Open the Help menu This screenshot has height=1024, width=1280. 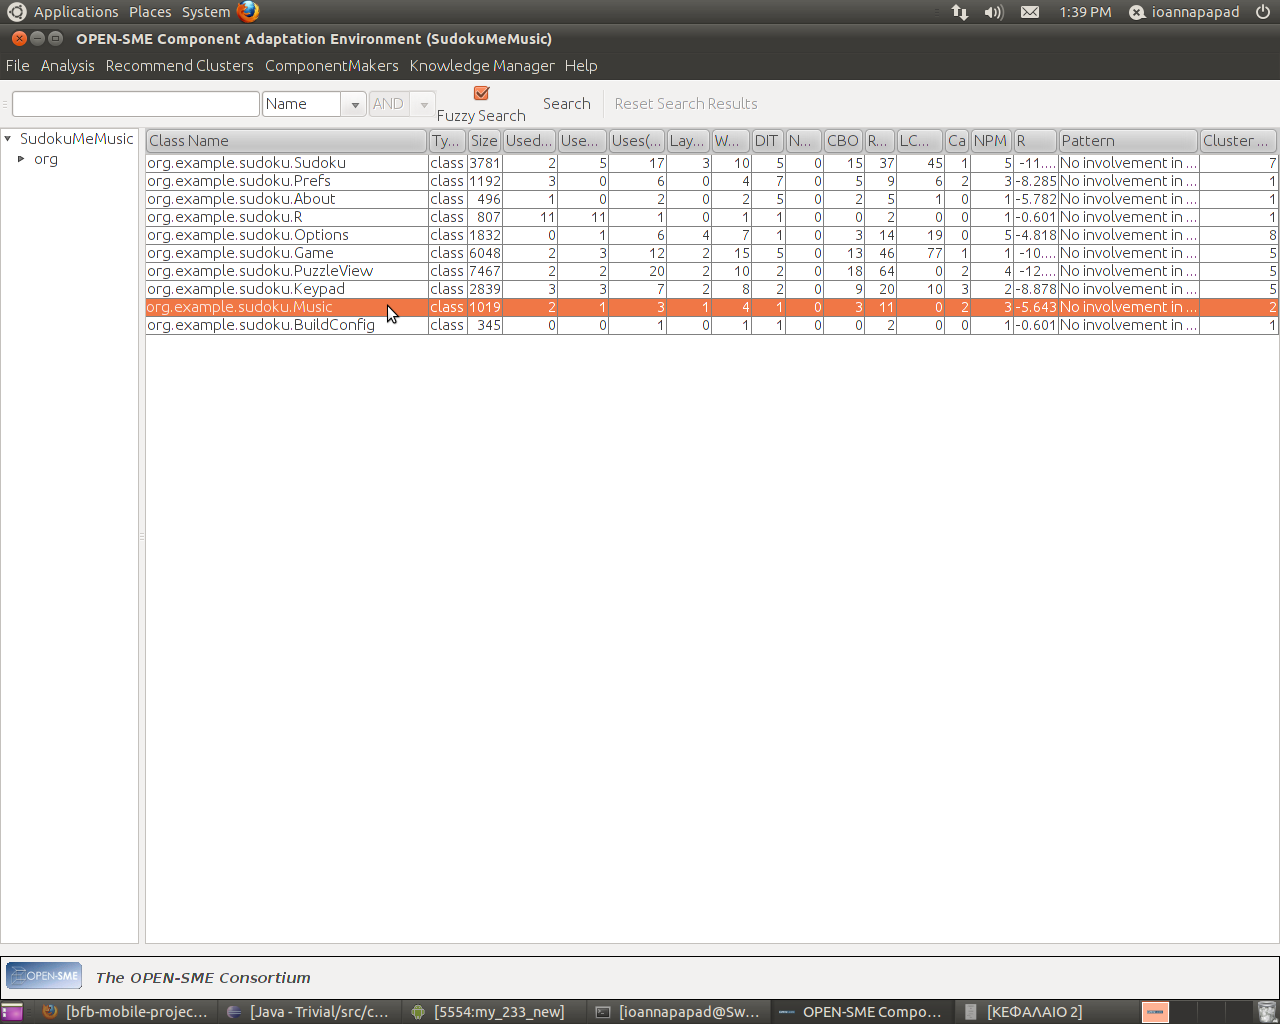click(x=581, y=66)
